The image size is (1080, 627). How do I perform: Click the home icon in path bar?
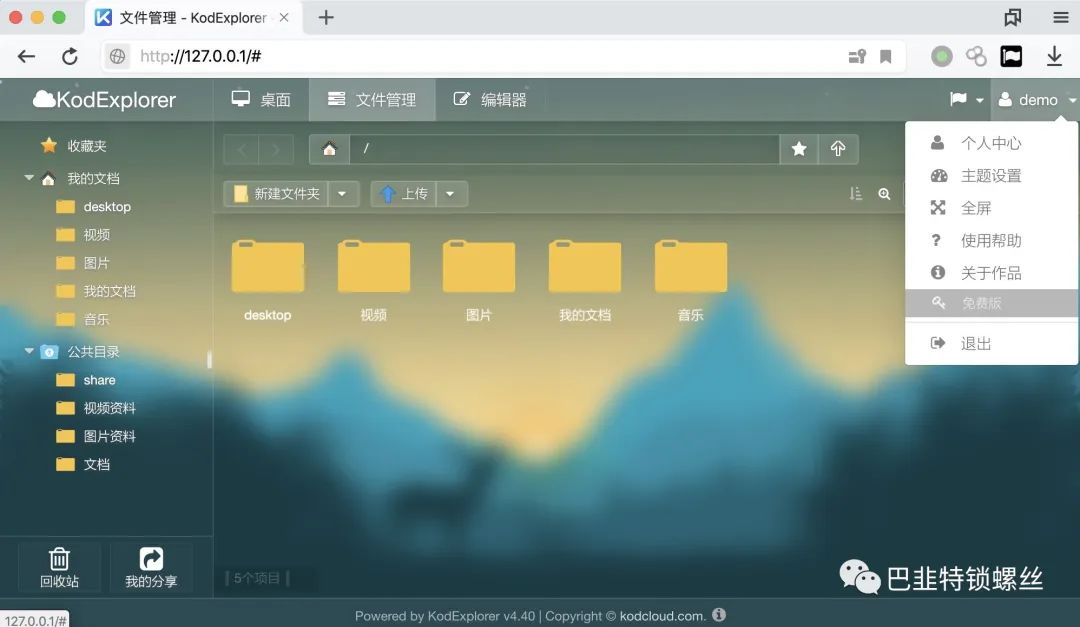pyautogui.click(x=329, y=149)
